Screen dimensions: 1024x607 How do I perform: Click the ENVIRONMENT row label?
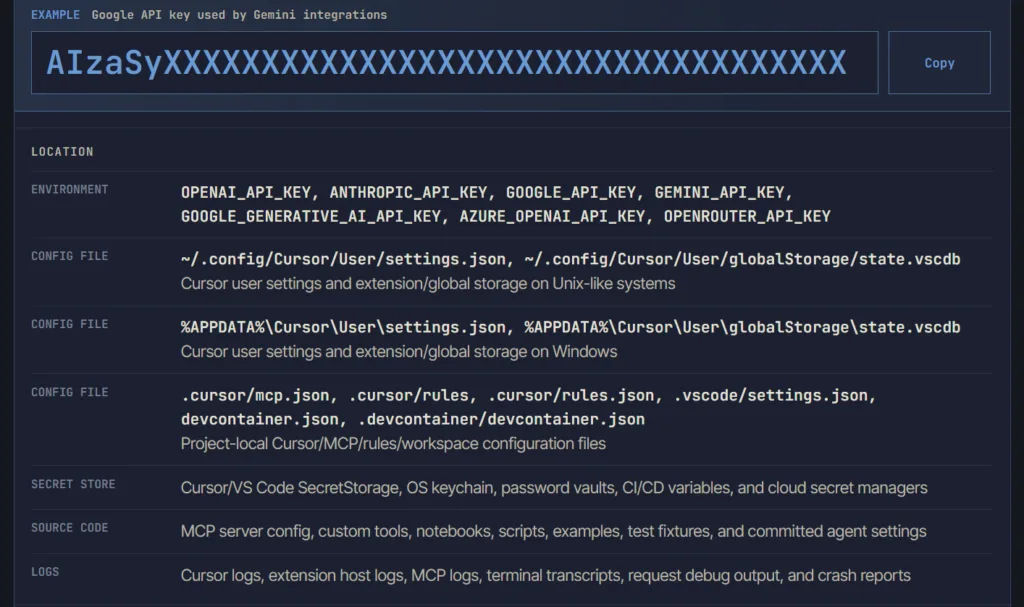click(70, 189)
